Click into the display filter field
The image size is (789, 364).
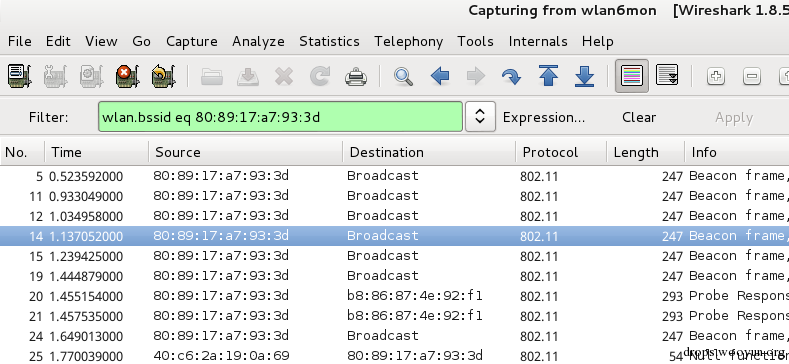click(280, 117)
